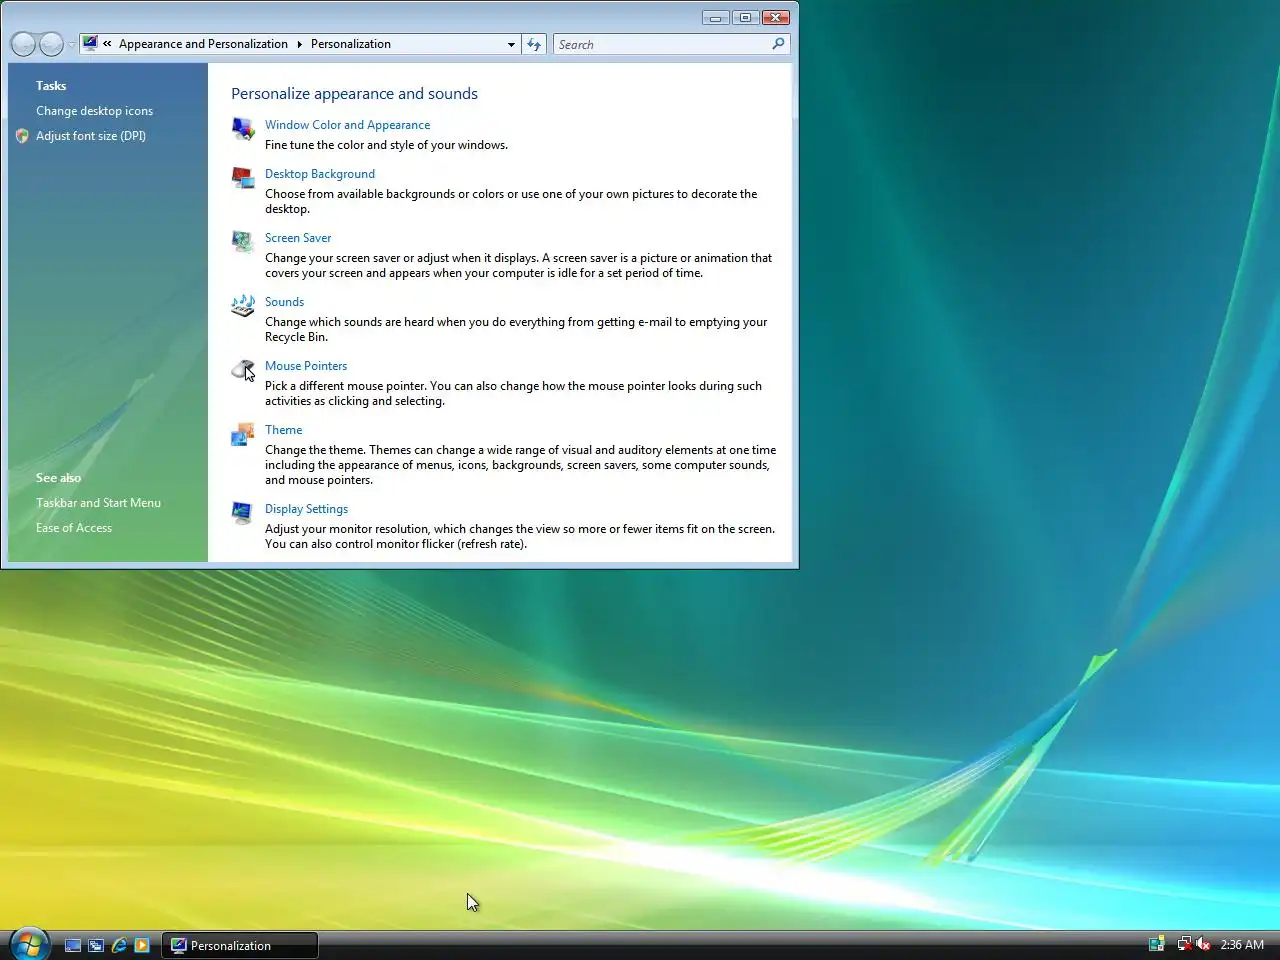Screen dimensions: 1280x960
Task: Open the Desktop Background link
Action: click(x=320, y=174)
